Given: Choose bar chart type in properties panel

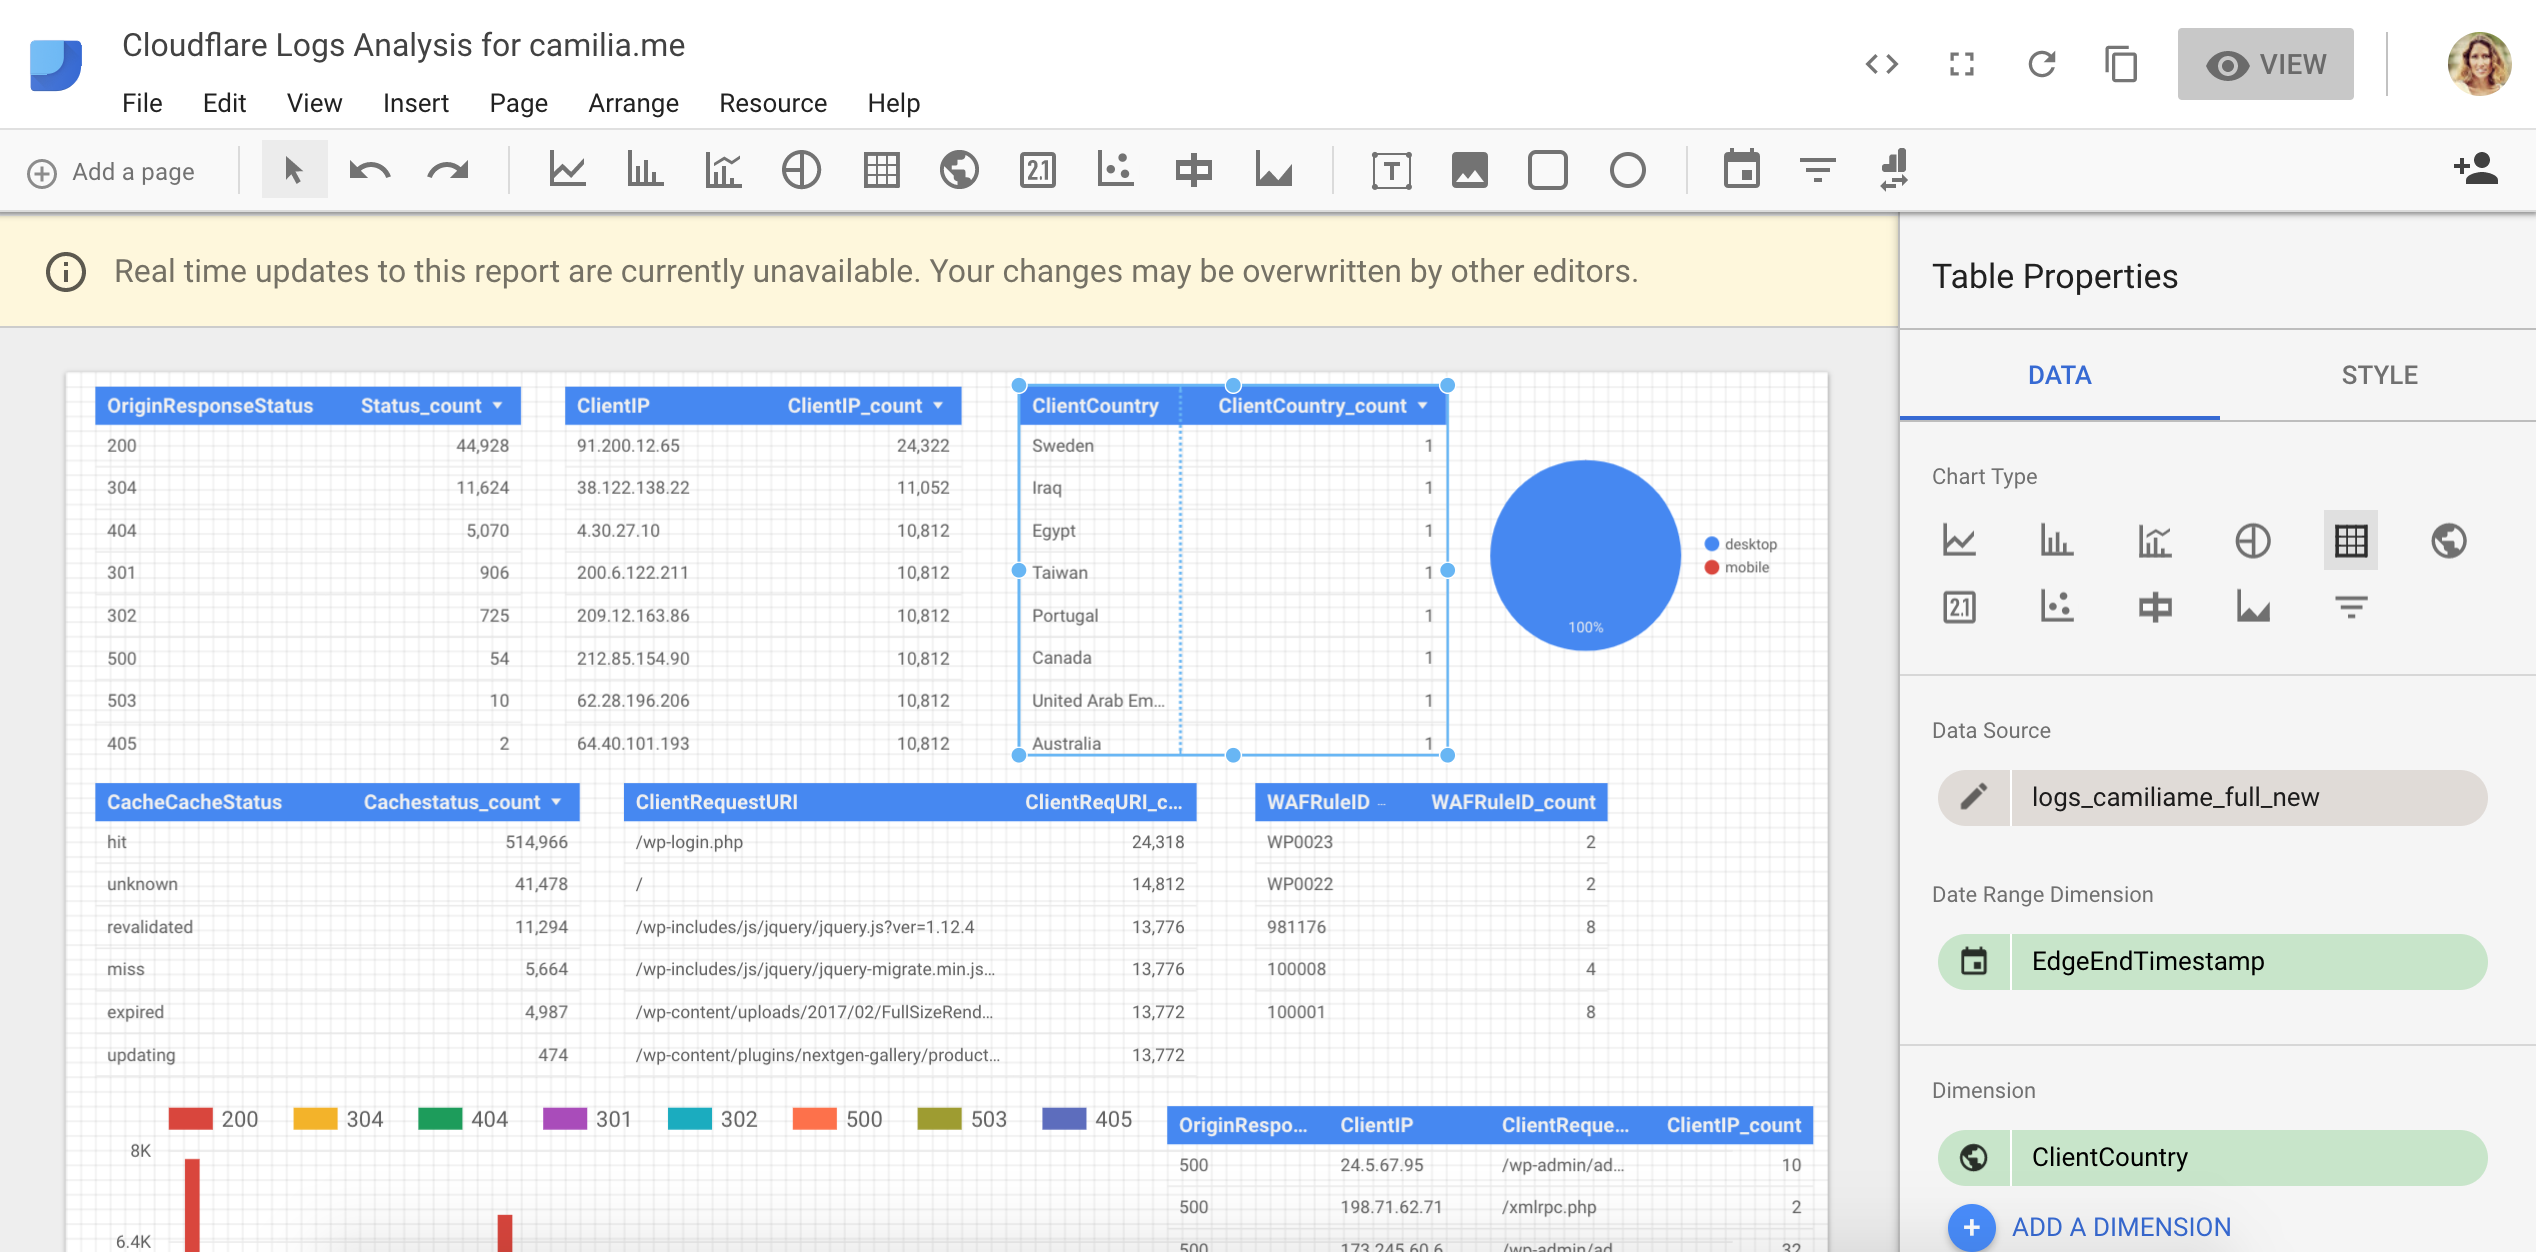Looking at the screenshot, I should pos(2056,541).
